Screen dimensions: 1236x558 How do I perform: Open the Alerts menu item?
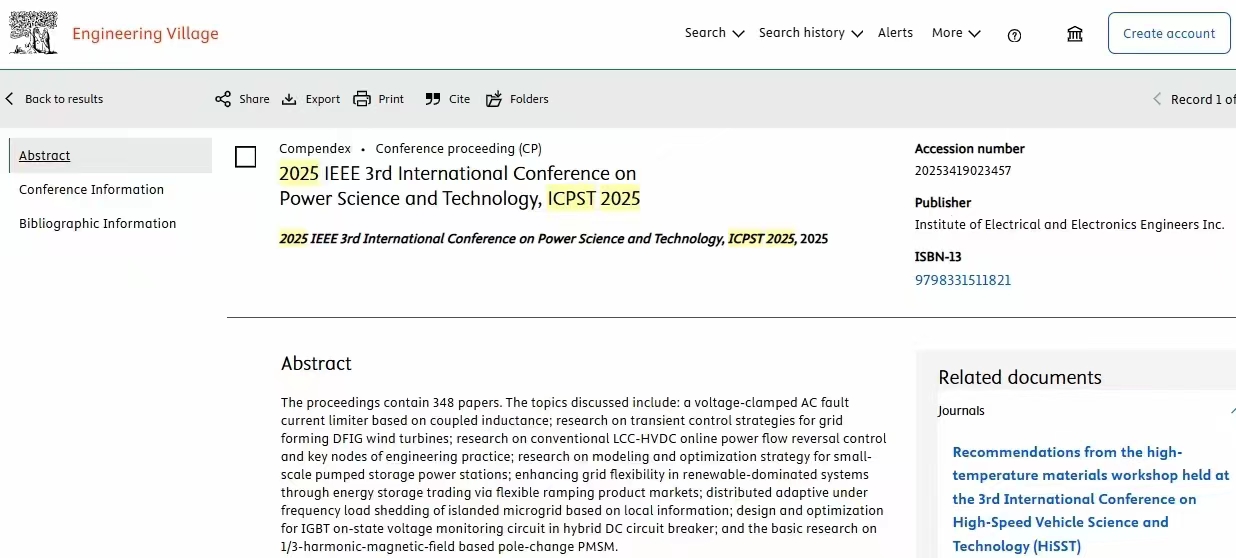pos(895,33)
